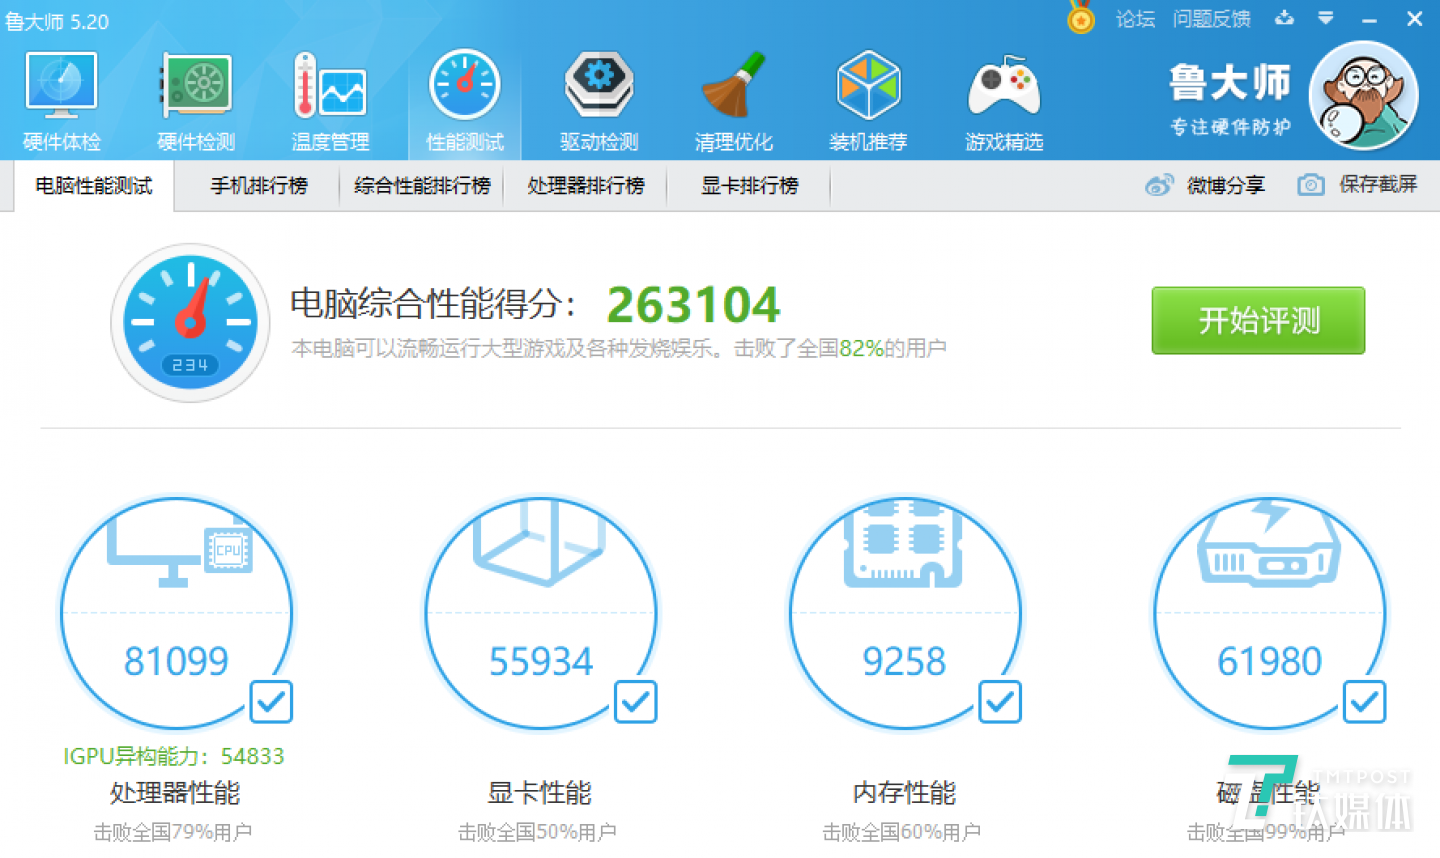Screen dimensions: 1440x858
Task: Share results via the 微博分享 icon
Action: [x=1160, y=185]
